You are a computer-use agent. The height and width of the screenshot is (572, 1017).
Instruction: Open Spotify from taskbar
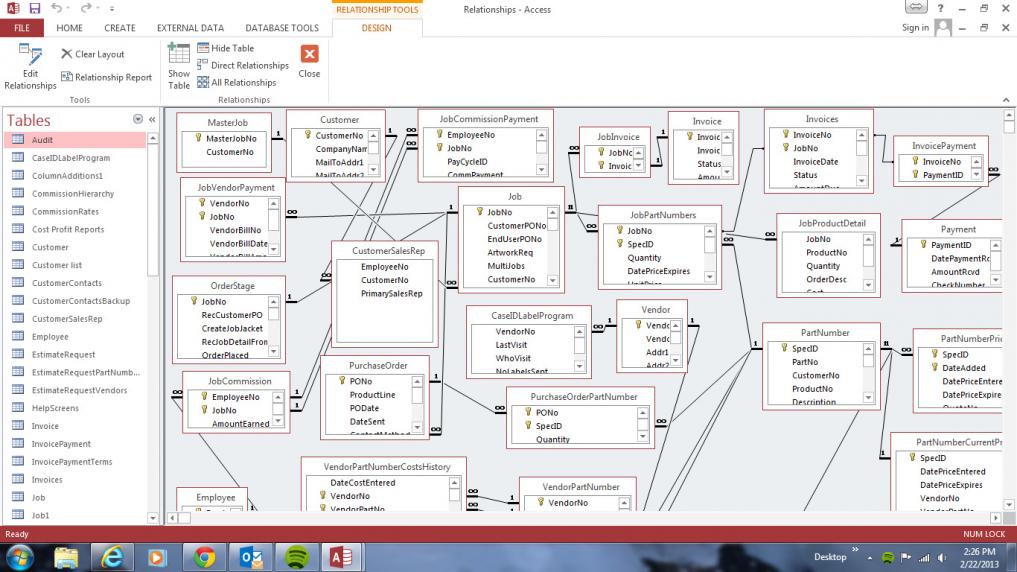296,558
